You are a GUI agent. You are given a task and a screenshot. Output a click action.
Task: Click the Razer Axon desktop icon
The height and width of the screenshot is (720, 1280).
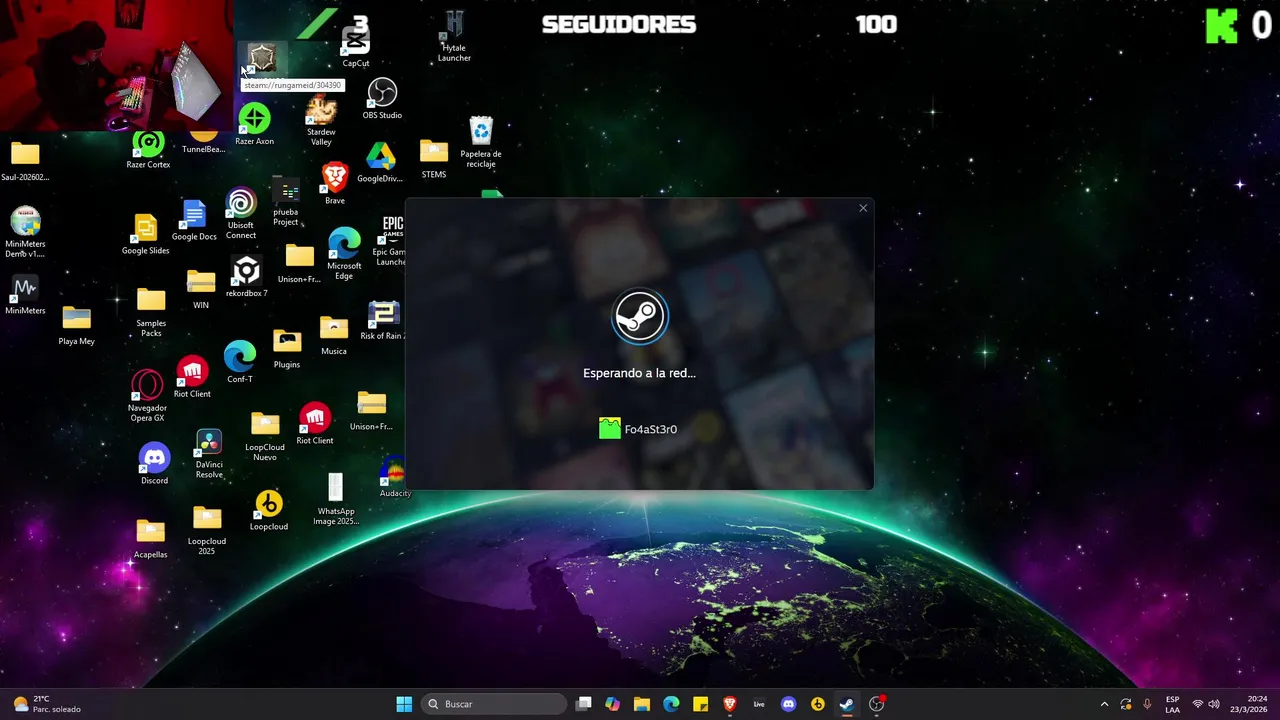254,125
